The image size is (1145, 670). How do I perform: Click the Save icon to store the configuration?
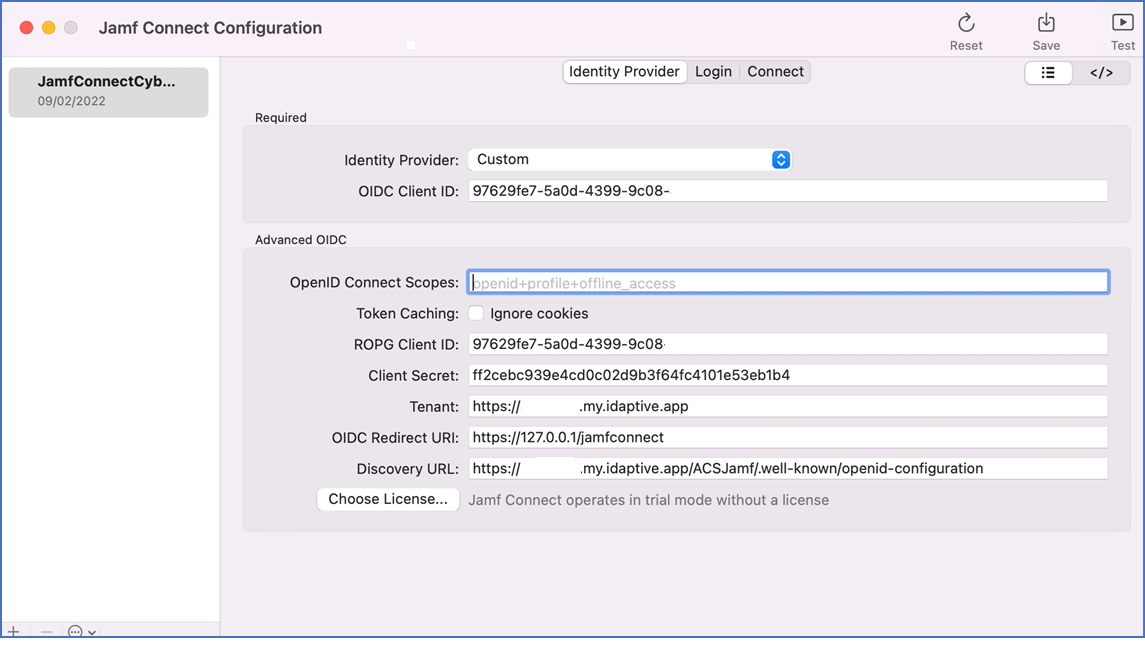coord(1046,28)
